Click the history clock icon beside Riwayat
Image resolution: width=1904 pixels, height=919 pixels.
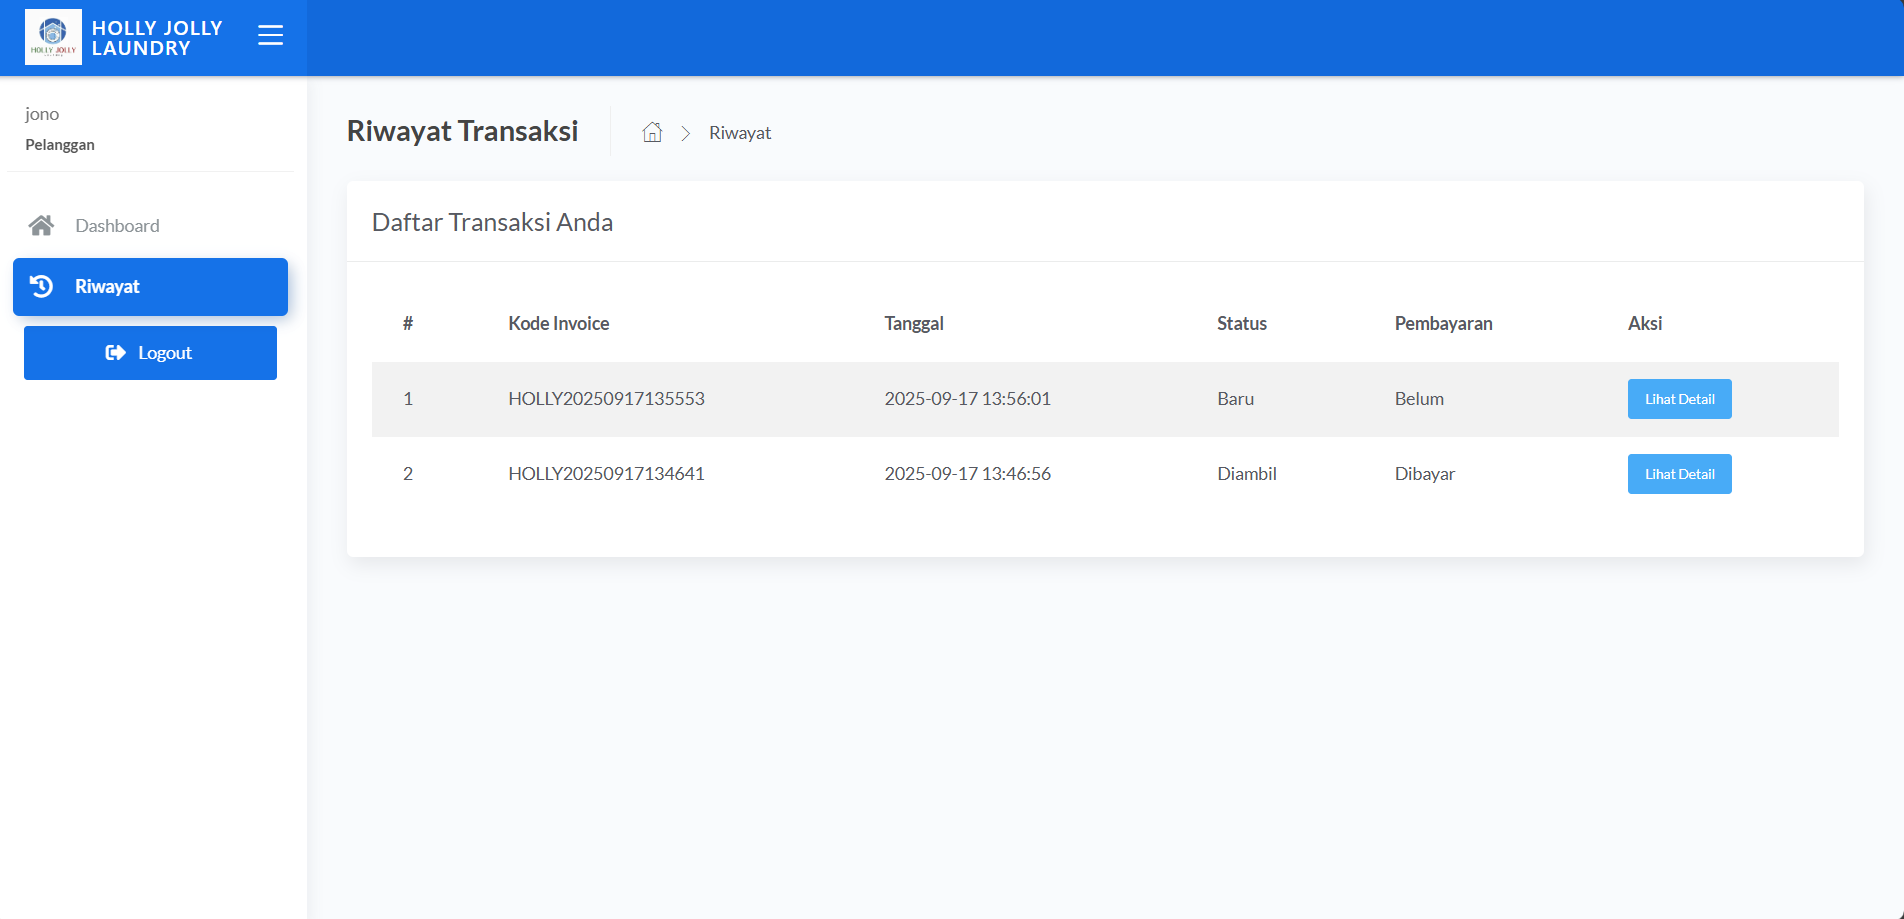click(41, 287)
